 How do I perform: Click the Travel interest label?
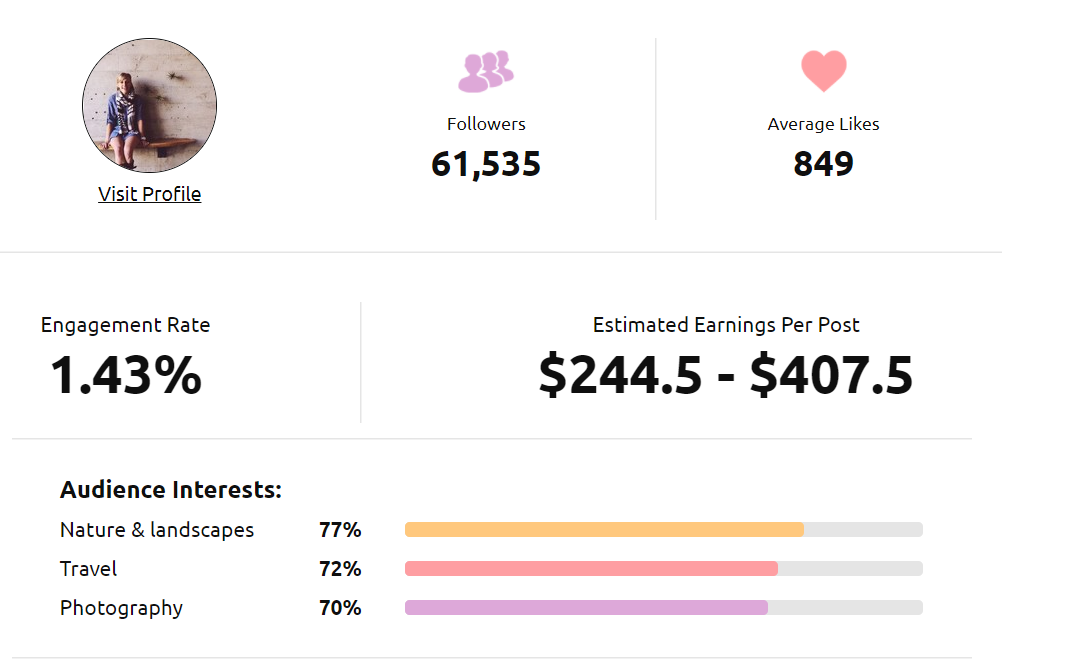pos(89,569)
